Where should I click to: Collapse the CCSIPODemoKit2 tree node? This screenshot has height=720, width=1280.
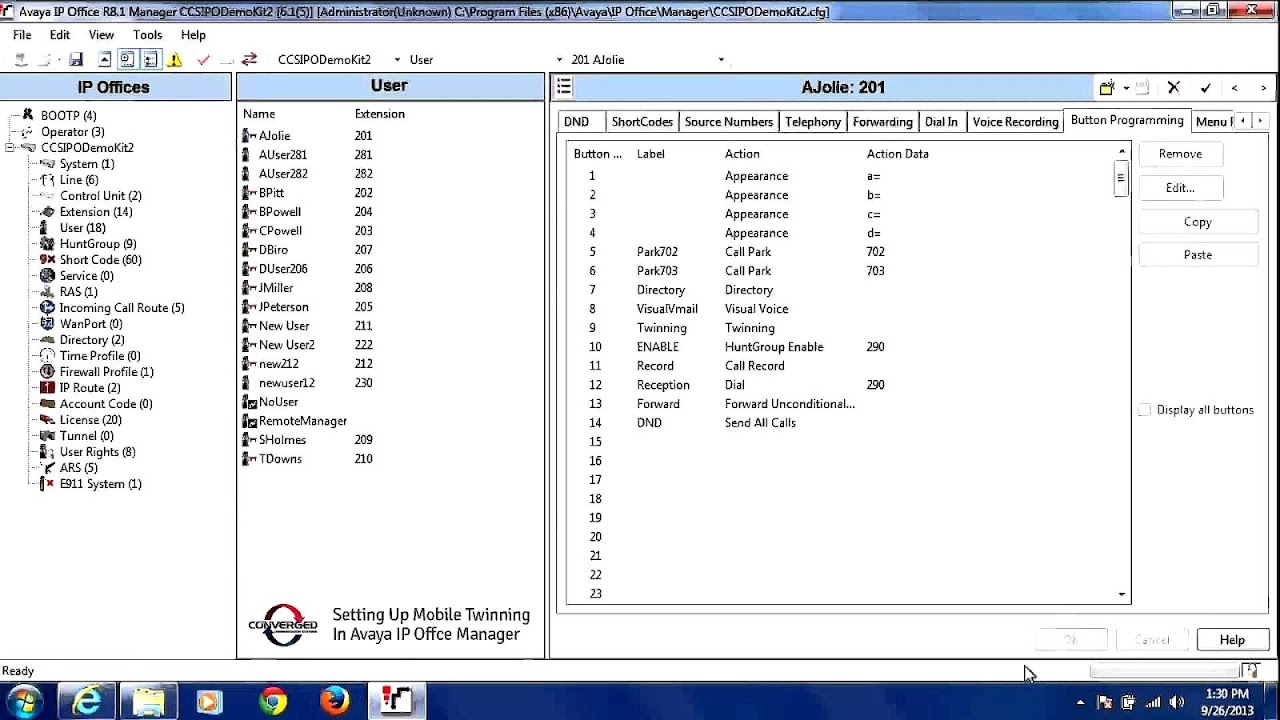pyautogui.click(x=10, y=148)
